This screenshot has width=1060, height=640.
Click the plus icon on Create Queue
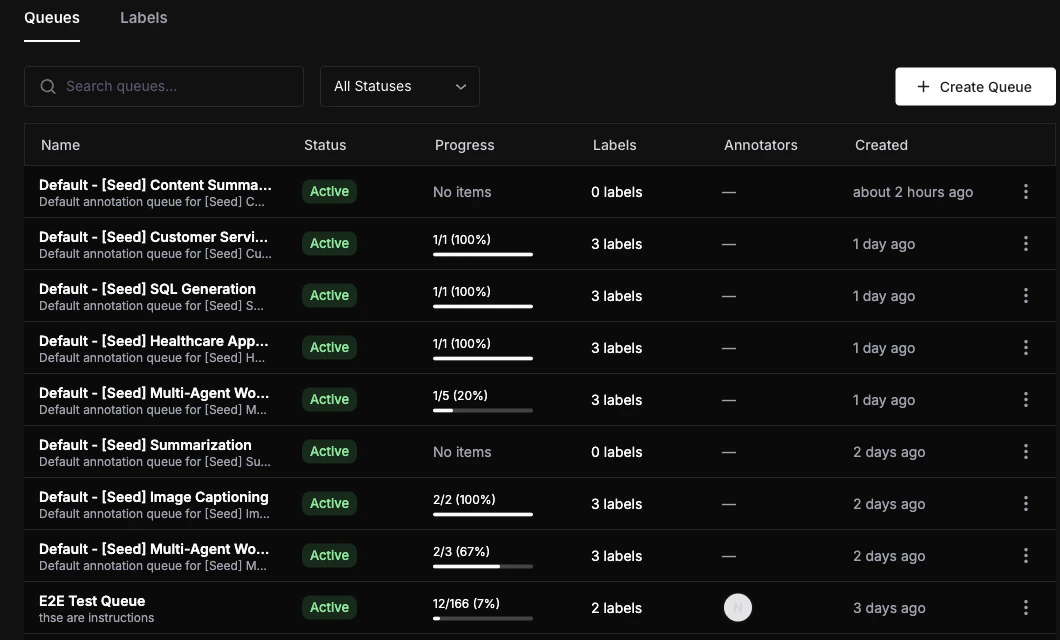point(922,87)
